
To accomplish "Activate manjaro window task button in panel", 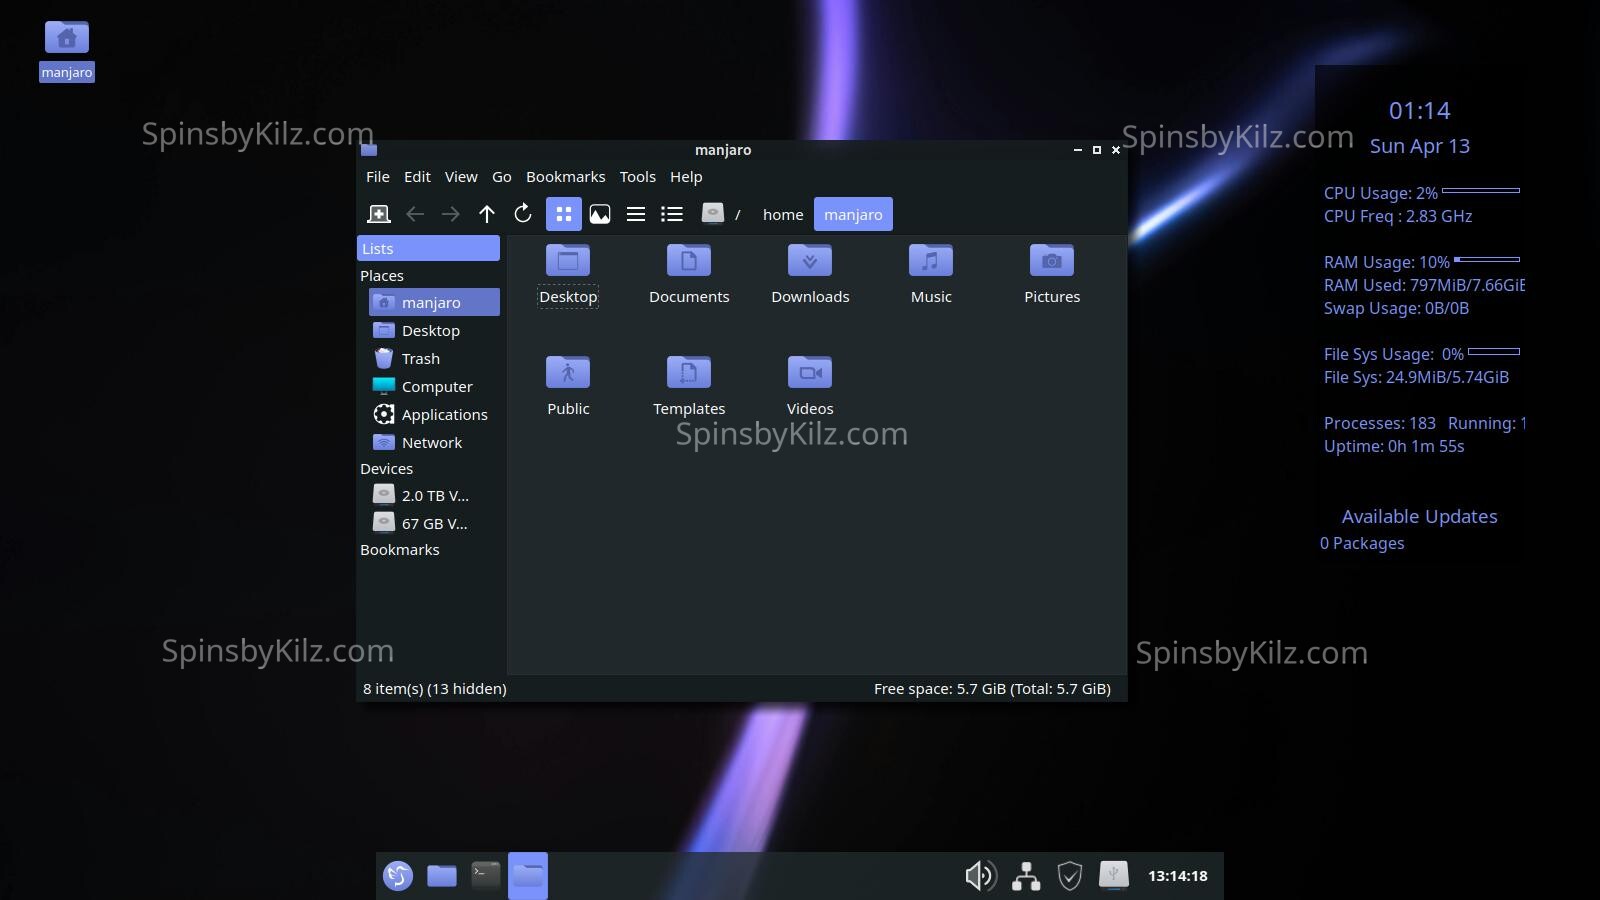I will pyautogui.click(x=528, y=876).
